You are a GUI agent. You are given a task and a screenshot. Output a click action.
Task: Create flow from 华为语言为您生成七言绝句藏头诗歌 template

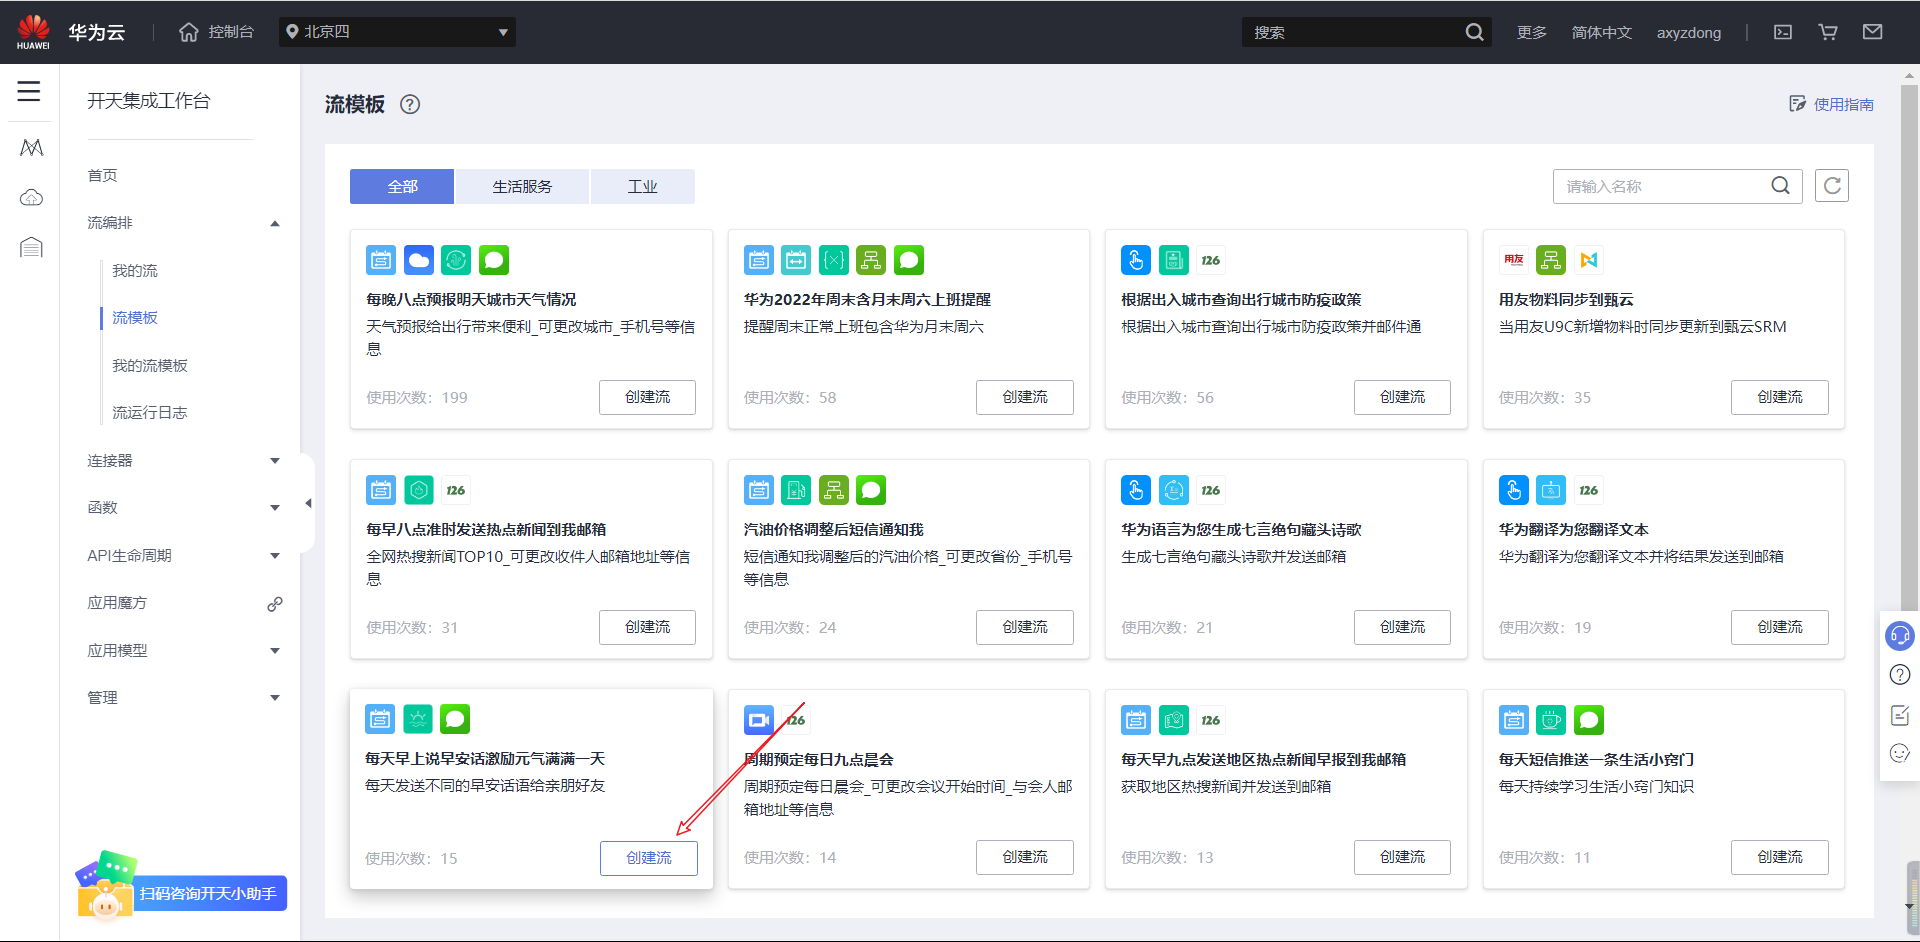click(x=1402, y=627)
